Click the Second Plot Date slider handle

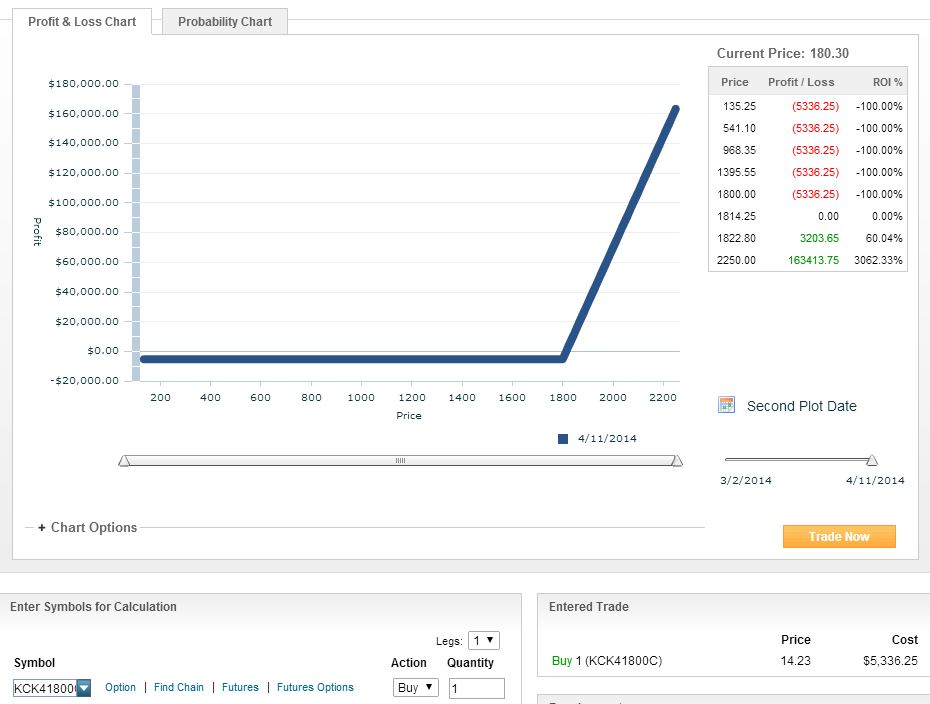[x=871, y=460]
